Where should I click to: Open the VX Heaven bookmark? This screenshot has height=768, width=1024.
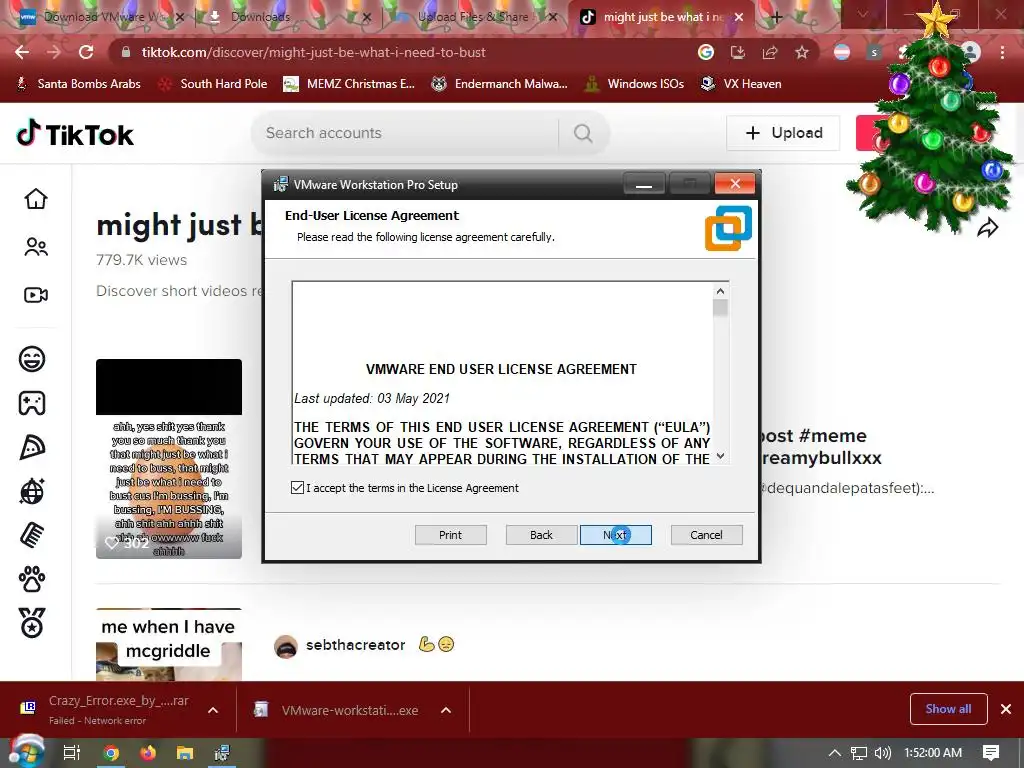[741, 84]
